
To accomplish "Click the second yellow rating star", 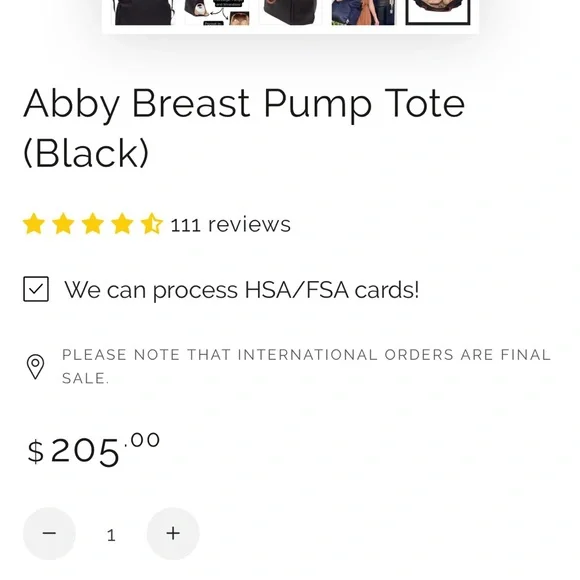I will click(63, 223).
